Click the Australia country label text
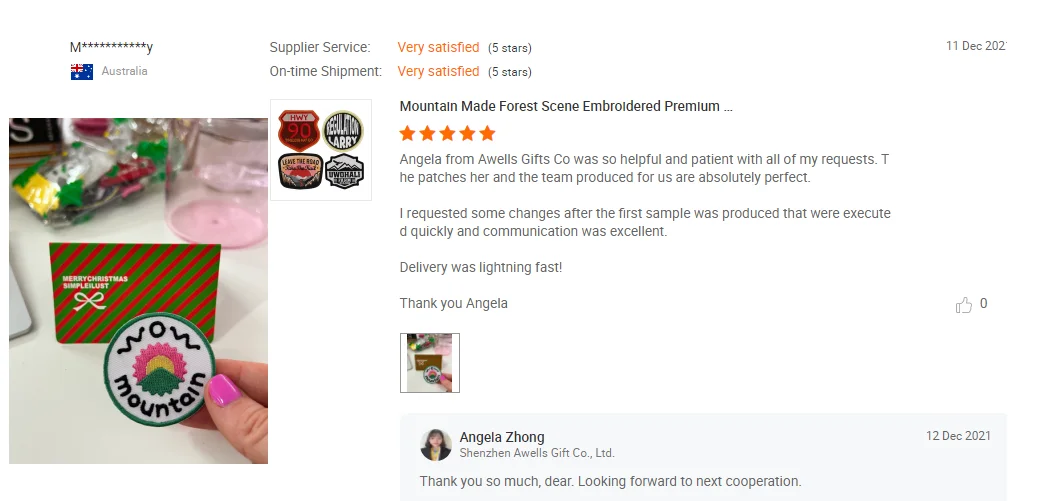This screenshot has width=1047, height=501. (124, 72)
